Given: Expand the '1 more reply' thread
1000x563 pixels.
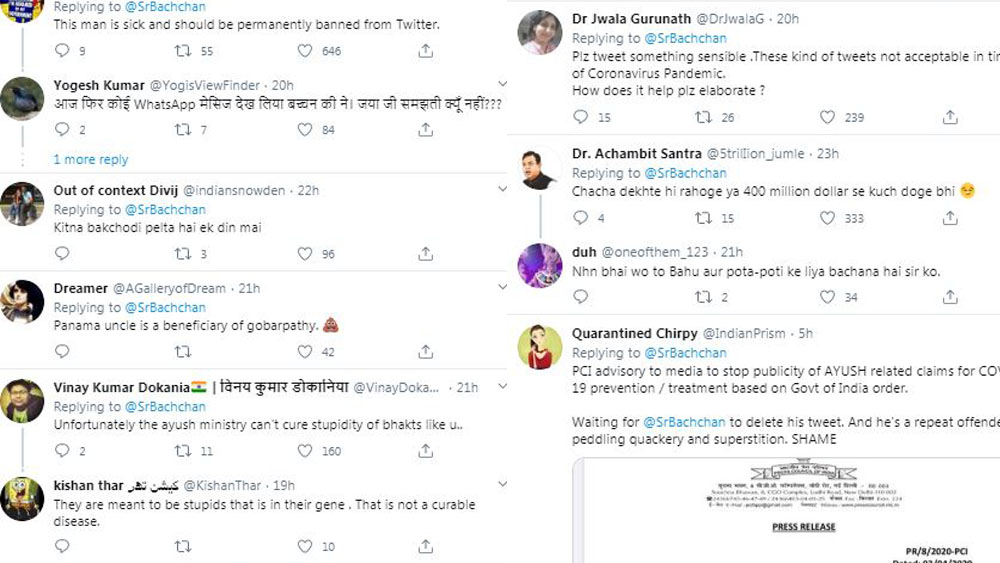Looking at the screenshot, I should coord(91,159).
